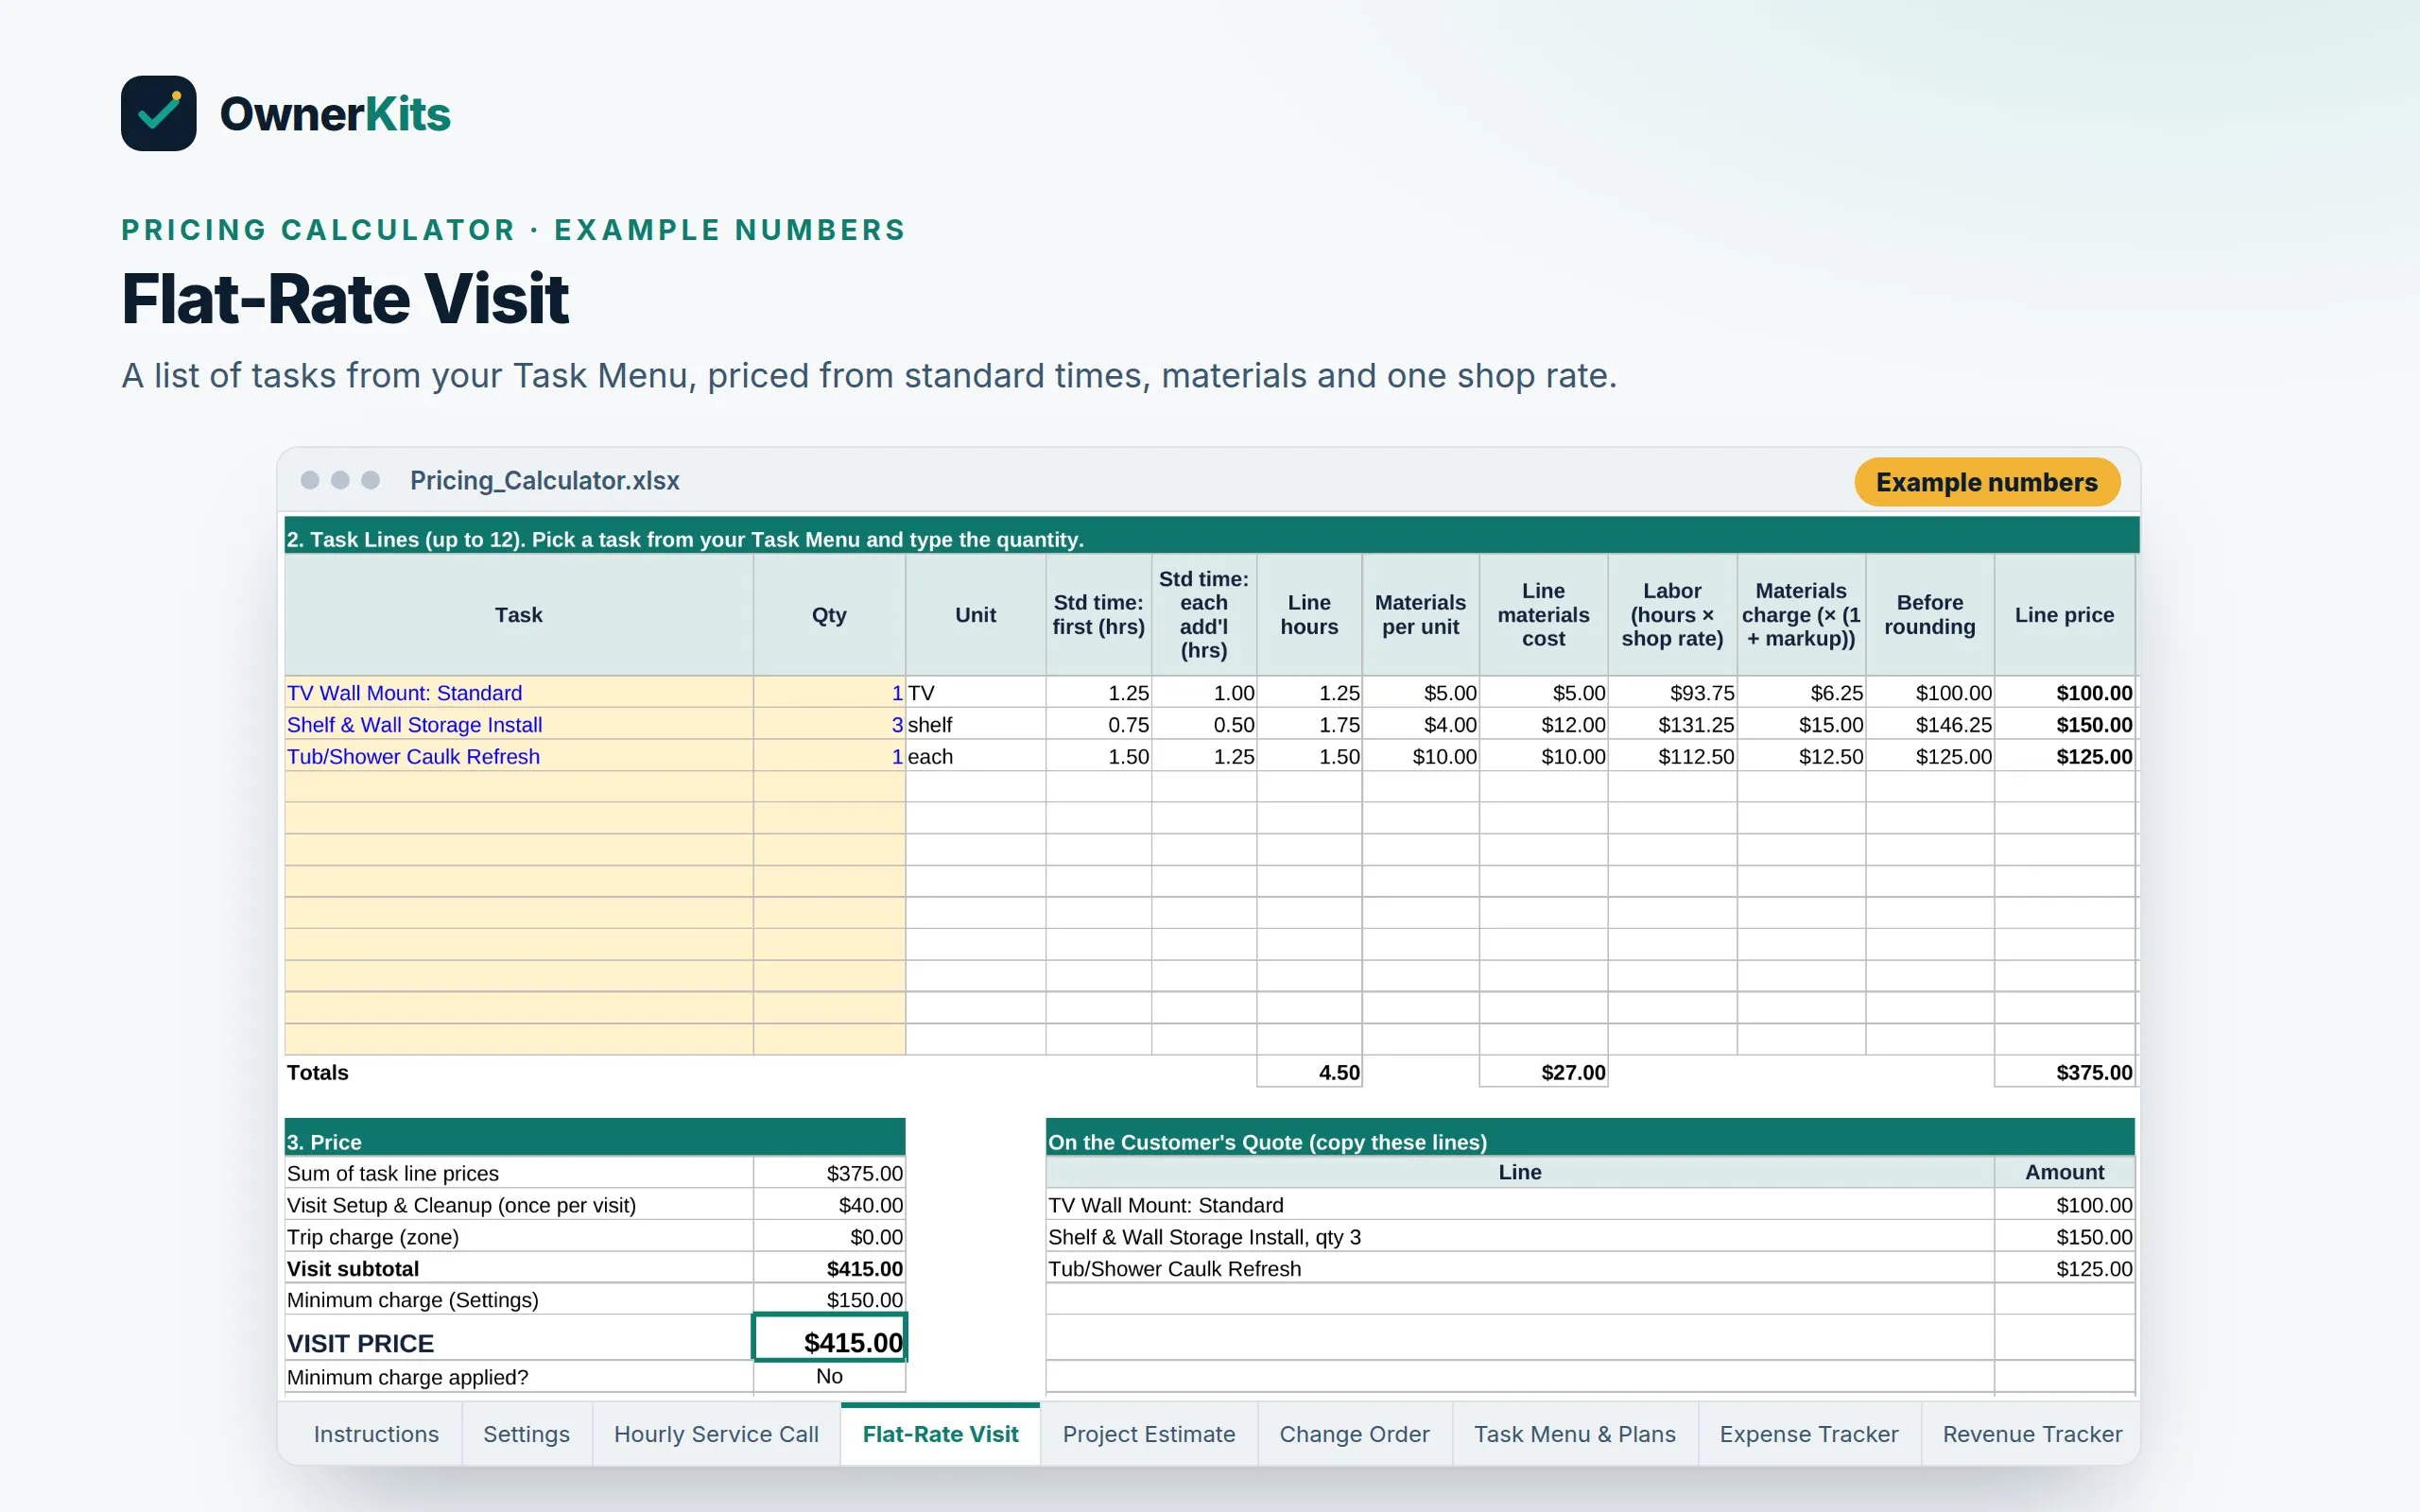
Task: Click the Qty cell for TV Wall Mount
Action: click(829, 692)
